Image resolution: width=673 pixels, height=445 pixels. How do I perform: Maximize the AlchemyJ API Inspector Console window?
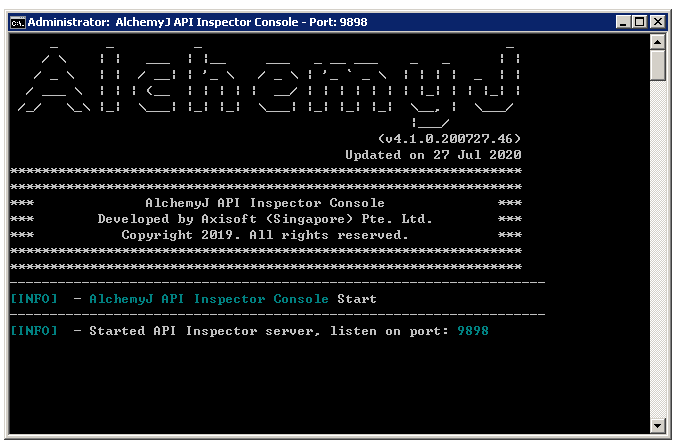640,22
